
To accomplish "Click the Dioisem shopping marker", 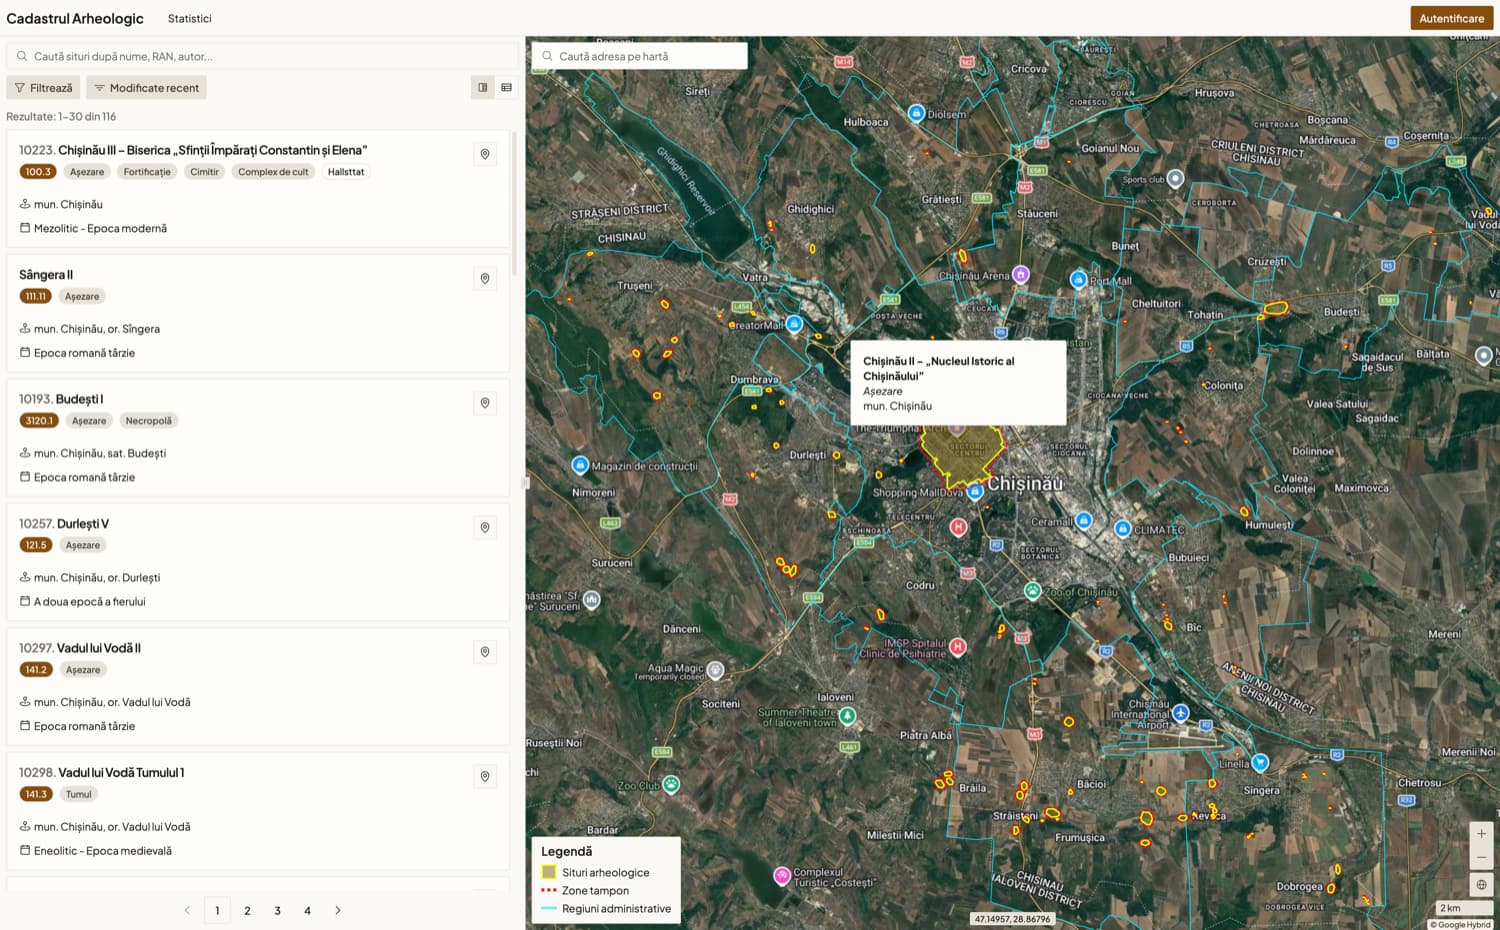I will [x=916, y=113].
